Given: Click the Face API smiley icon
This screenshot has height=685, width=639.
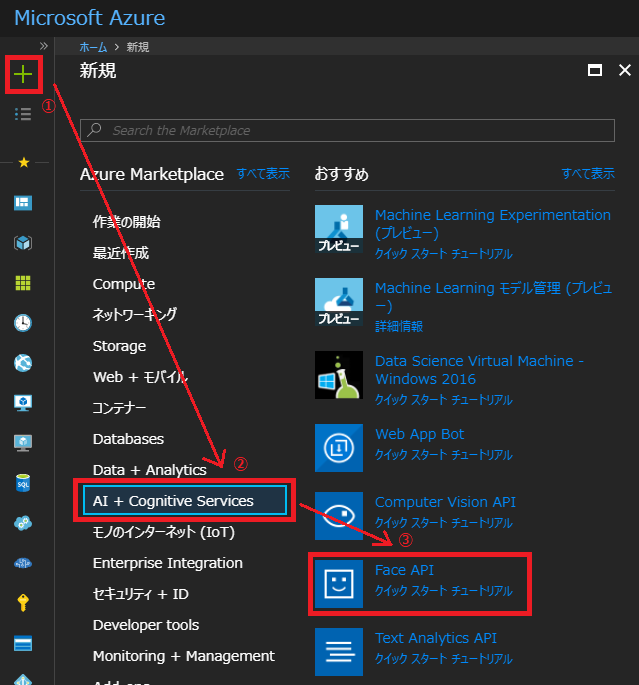Looking at the screenshot, I should tap(339, 584).
